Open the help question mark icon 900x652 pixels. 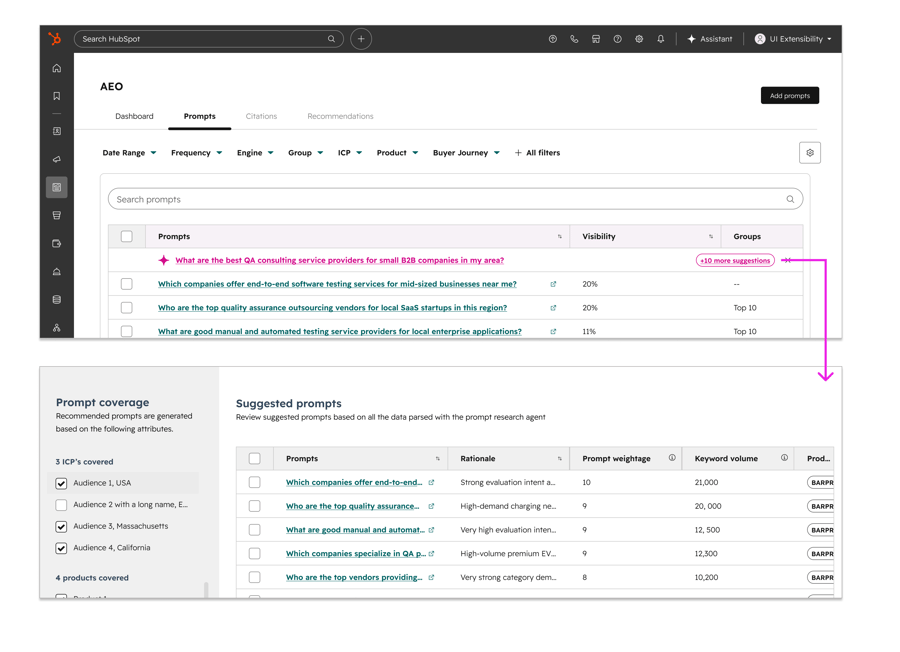tap(618, 39)
